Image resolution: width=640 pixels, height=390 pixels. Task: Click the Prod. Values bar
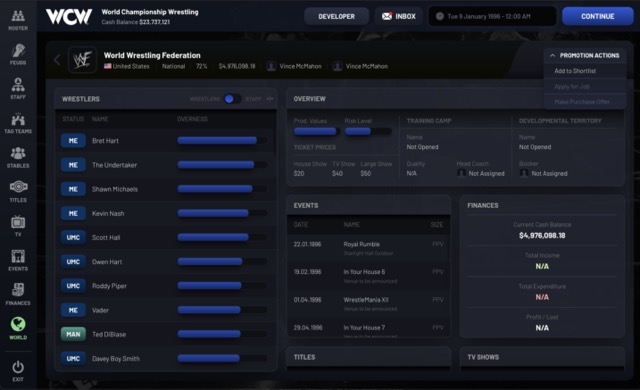pyautogui.click(x=316, y=131)
